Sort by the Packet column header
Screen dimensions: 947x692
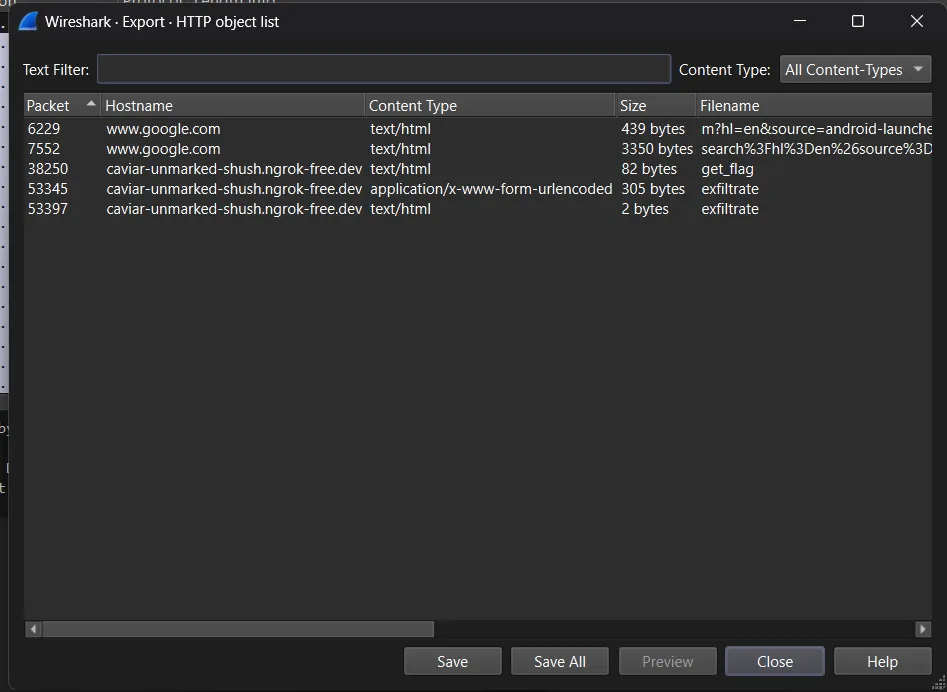(62, 105)
